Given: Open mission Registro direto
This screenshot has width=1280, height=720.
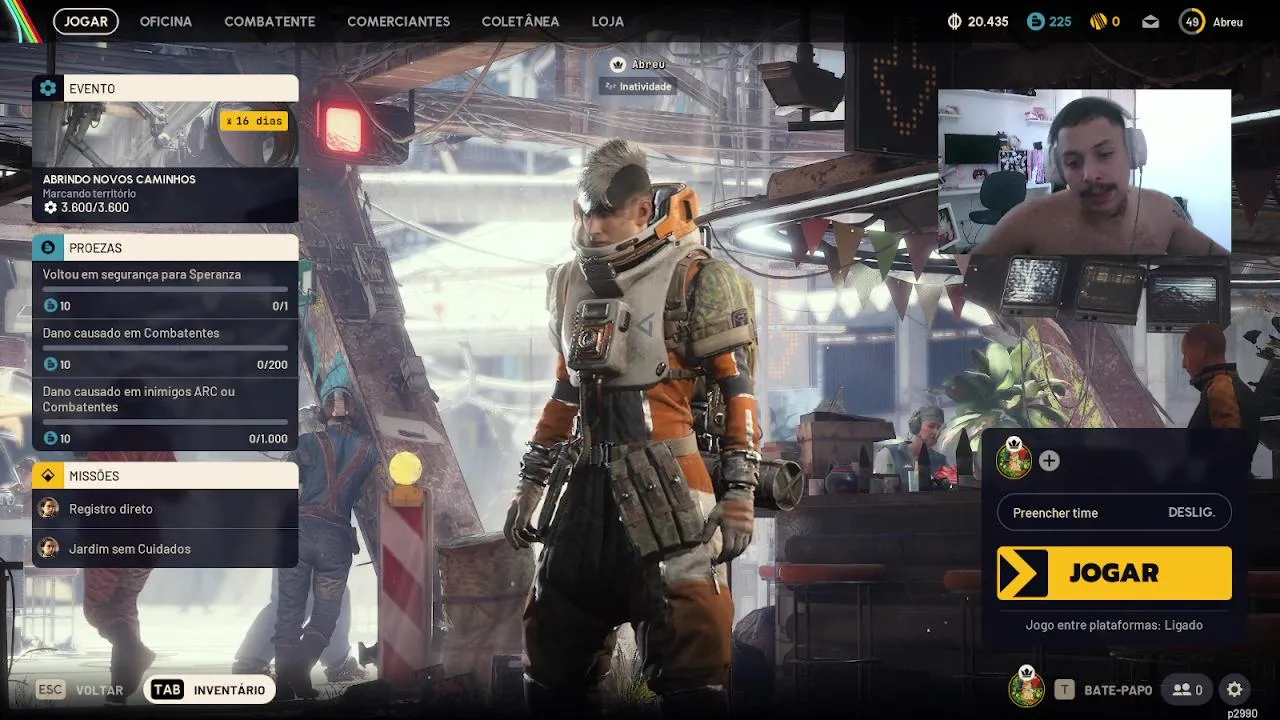Looking at the screenshot, I should (x=165, y=509).
